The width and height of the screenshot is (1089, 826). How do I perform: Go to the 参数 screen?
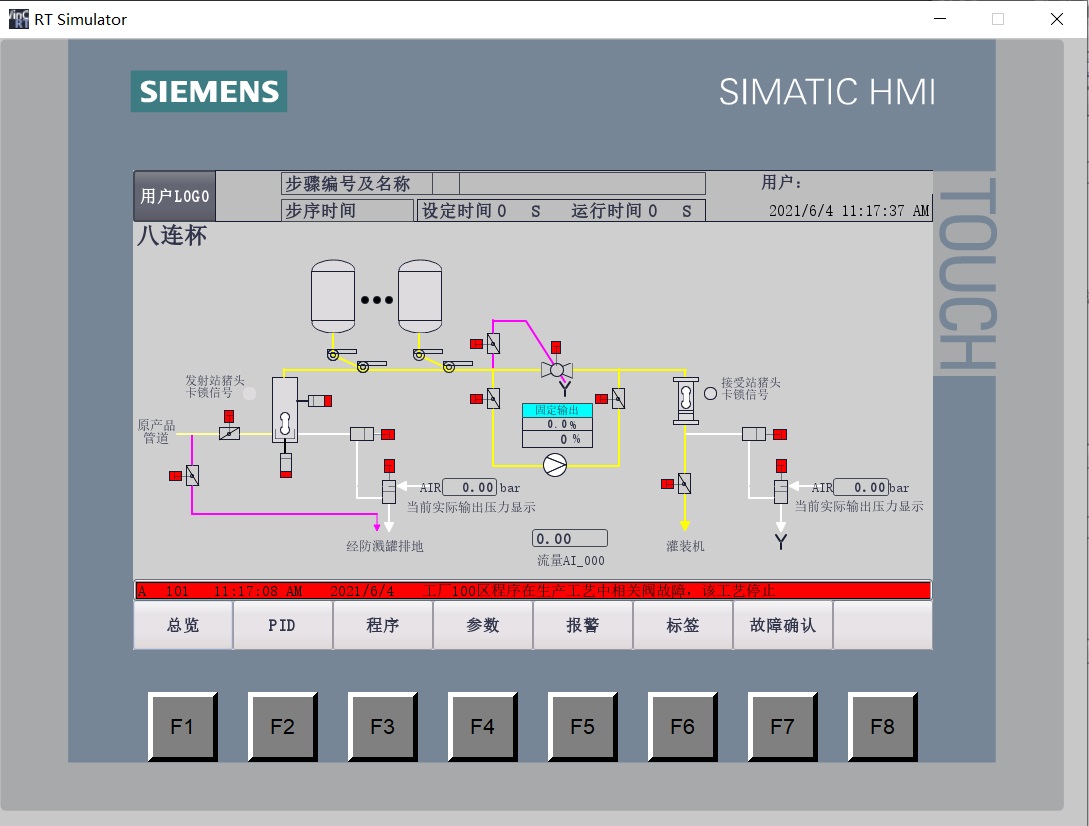coord(483,625)
